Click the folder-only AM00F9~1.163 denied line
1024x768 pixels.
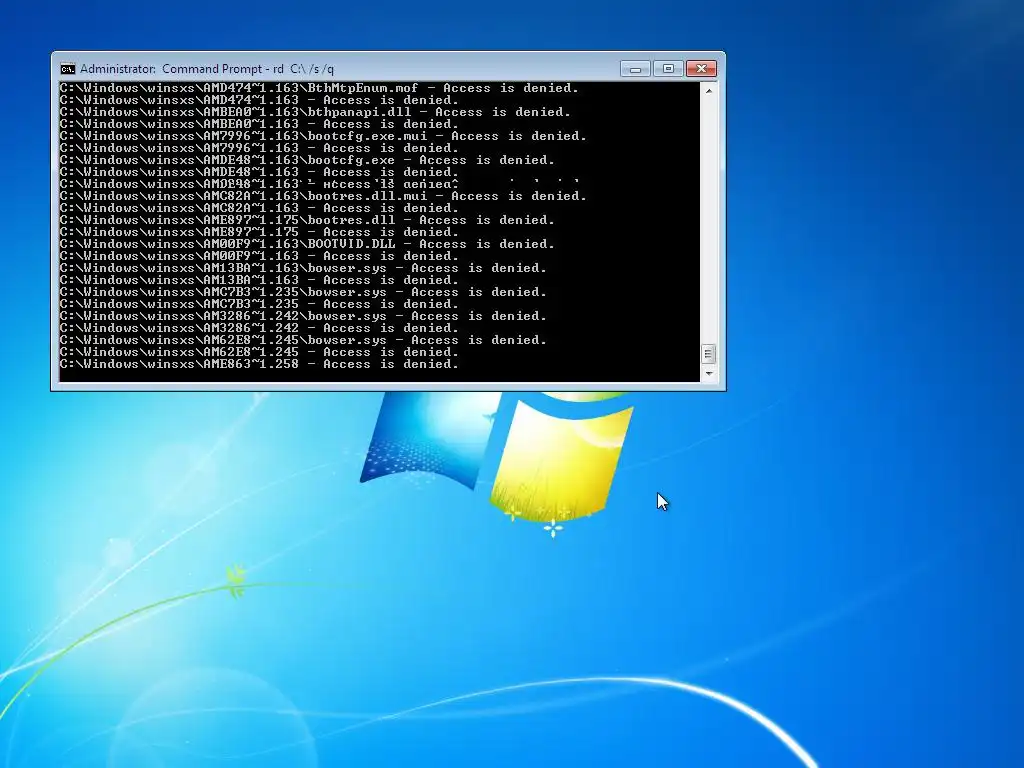(259, 256)
